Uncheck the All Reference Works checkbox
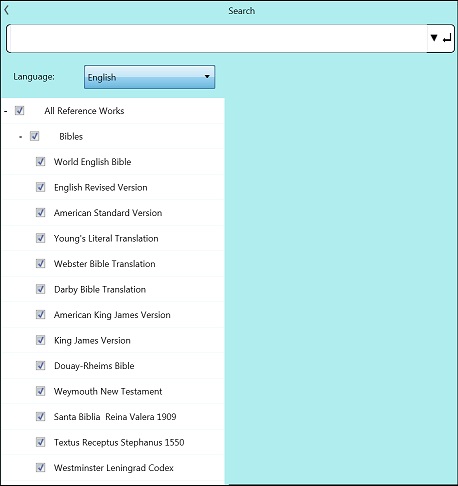458x486 pixels. coord(20,110)
